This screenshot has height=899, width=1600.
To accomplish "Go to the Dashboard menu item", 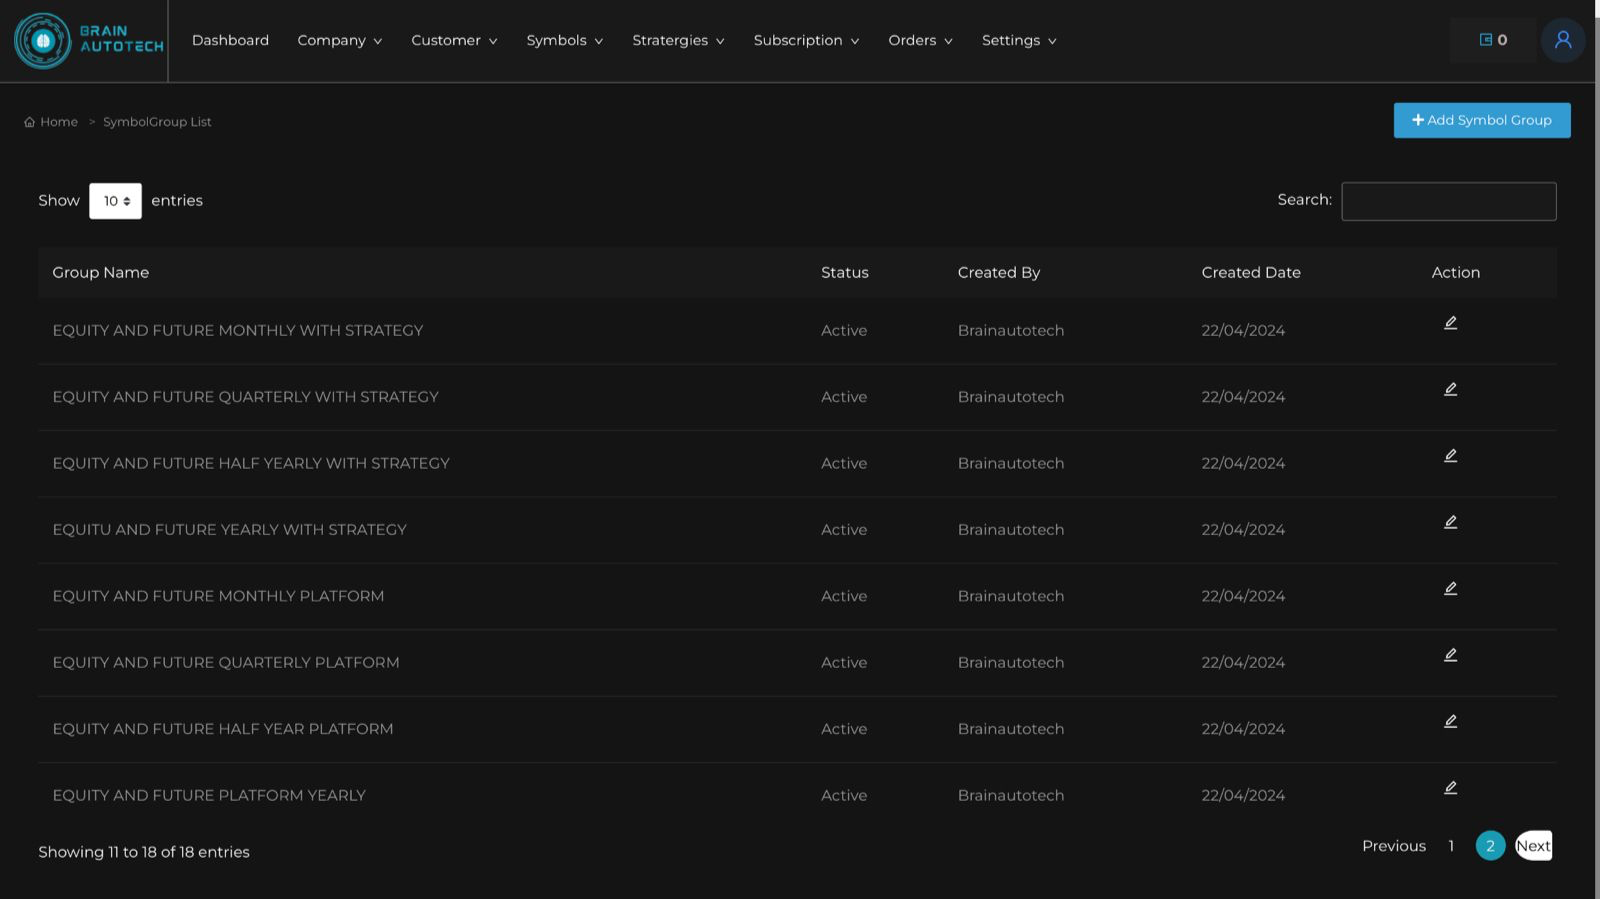I will (230, 41).
